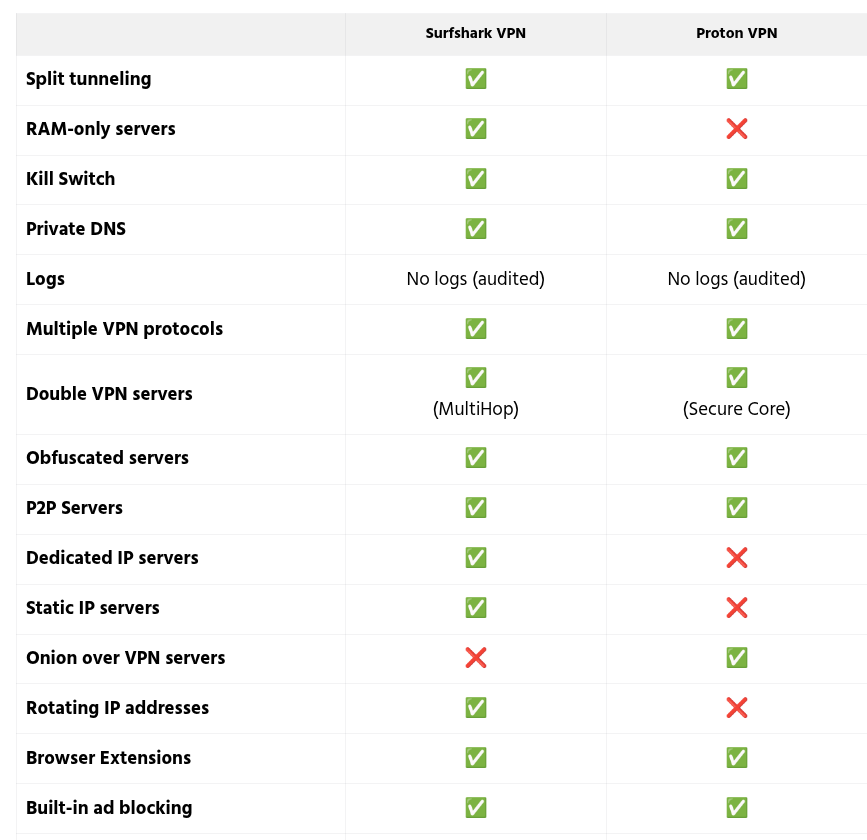The height and width of the screenshot is (840, 867).
Task: Click Proton VPN's RAM-only servers red cross
Action: [x=737, y=129]
